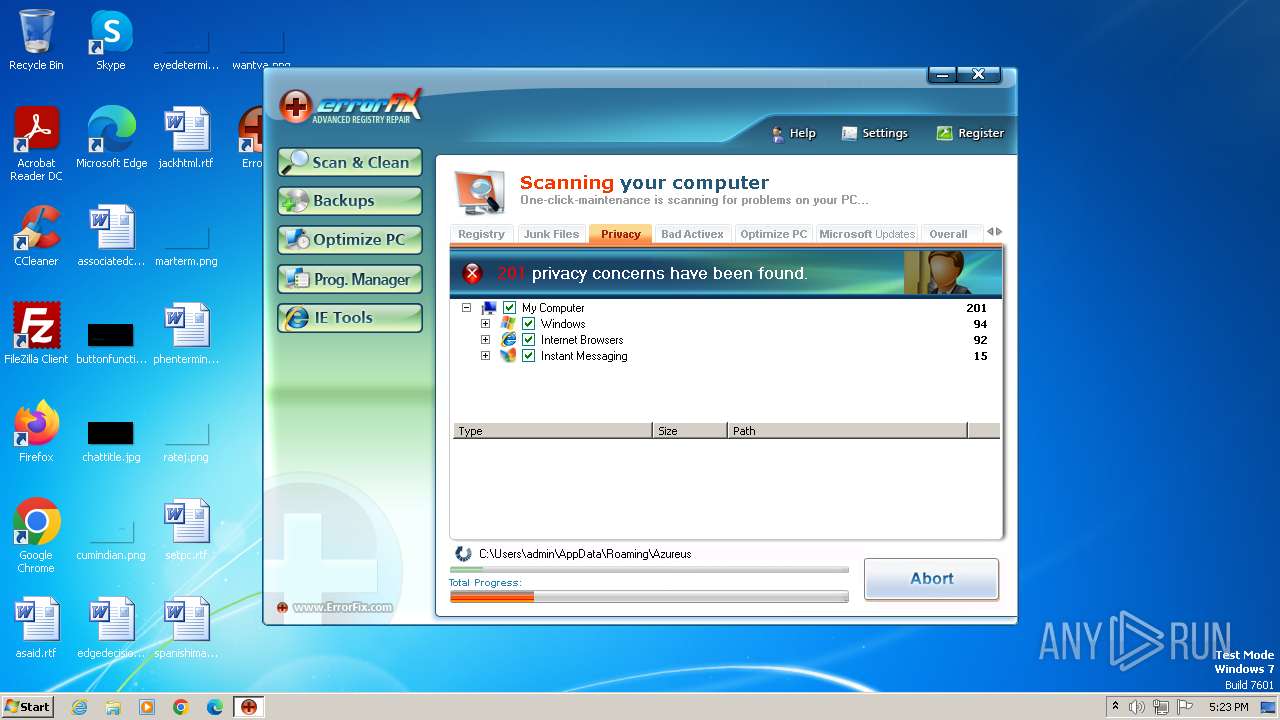Click the ErrorFix taskbar button
Screen dimensions: 1280x720
click(x=248, y=707)
